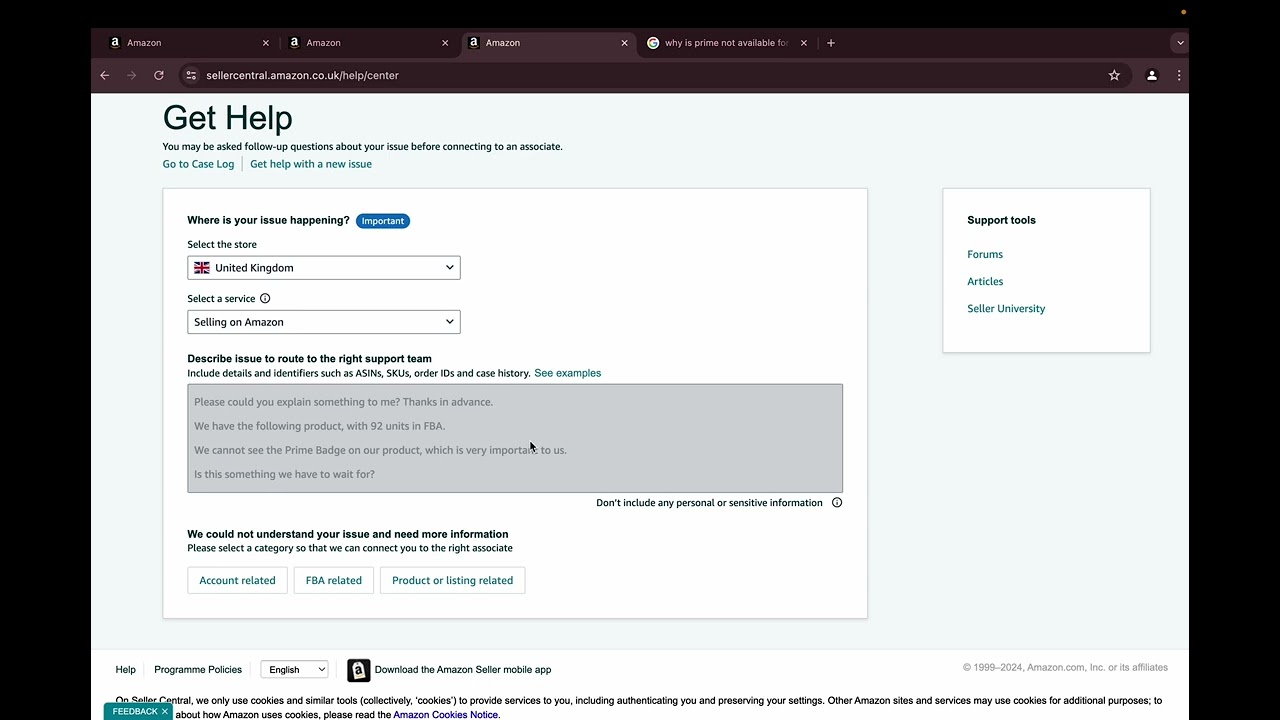Screen dimensions: 1280x720
Task: Close the Google 'why is prime not available' tab
Action: (x=804, y=43)
